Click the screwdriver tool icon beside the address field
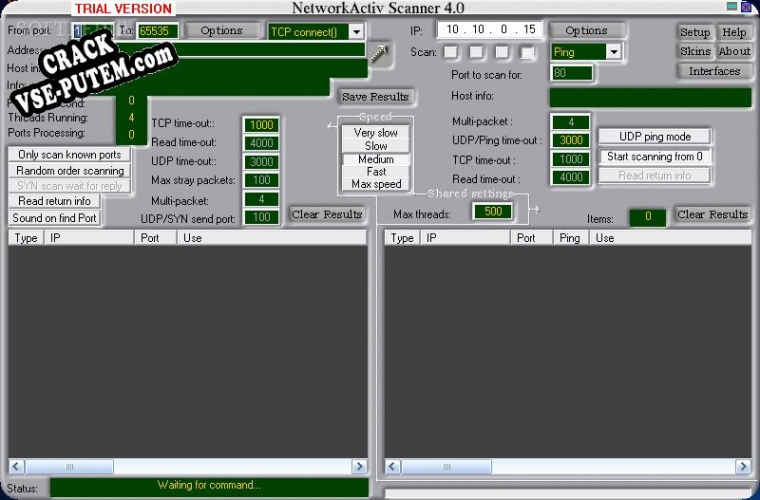 [x=380, y=54]
